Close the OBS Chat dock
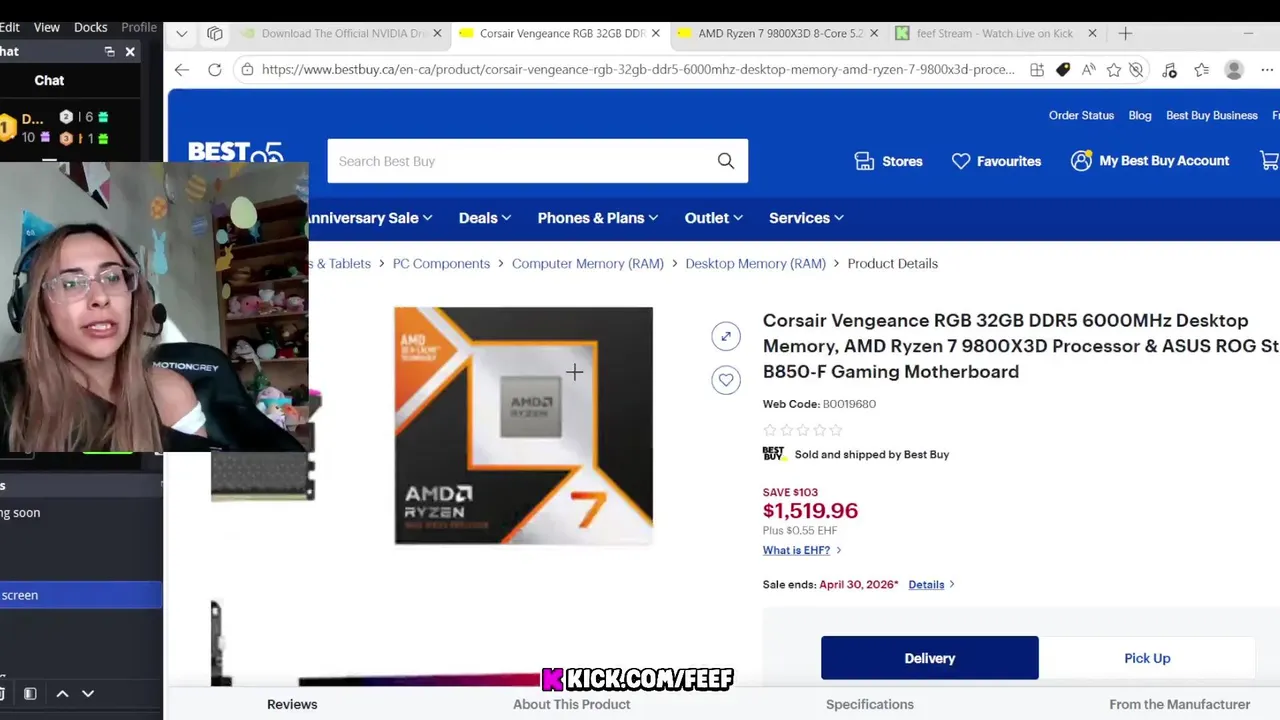The height and width of the screenshot is (720, 1280). click(130, 52)
